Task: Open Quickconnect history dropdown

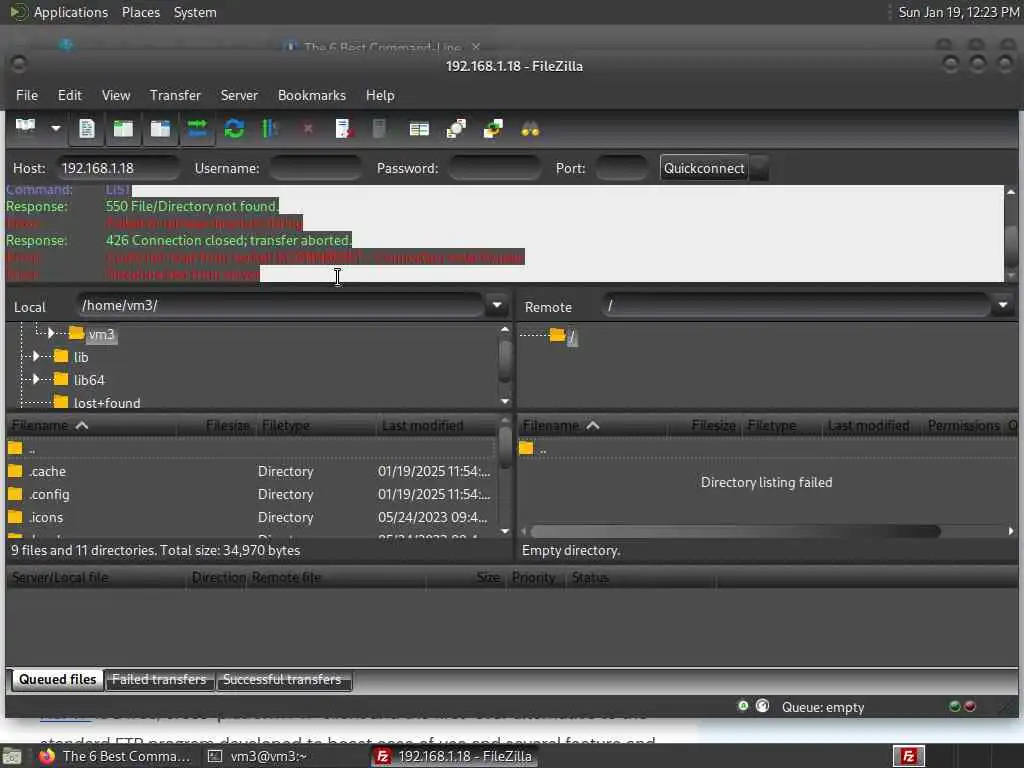Action: click(759, 168)
